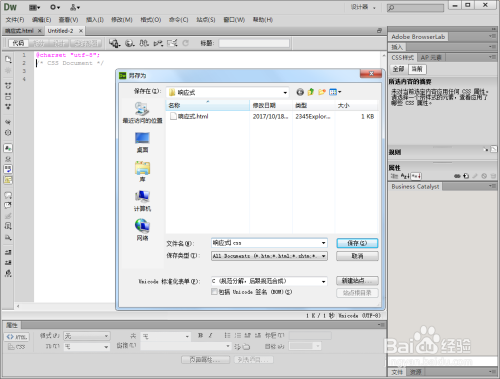The height and width of the screenshot is (379, 500).
Task: Select the 代码 (Code) view button
Action: (x=18, y=43)
